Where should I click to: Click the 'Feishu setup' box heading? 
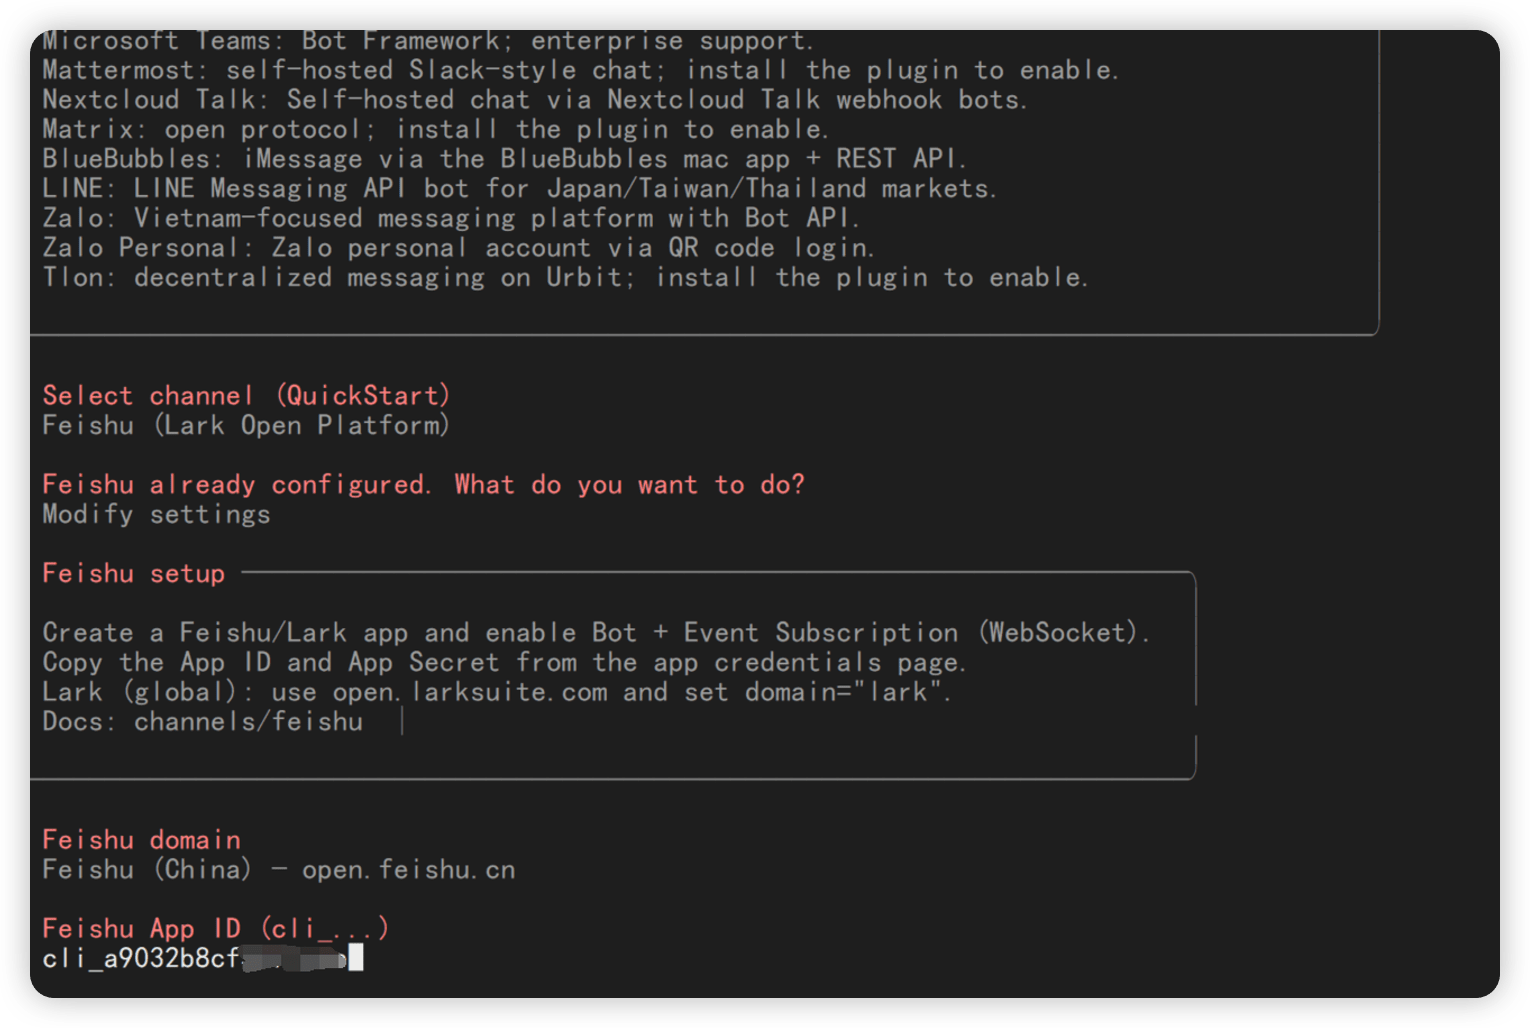tap(134, 573)
